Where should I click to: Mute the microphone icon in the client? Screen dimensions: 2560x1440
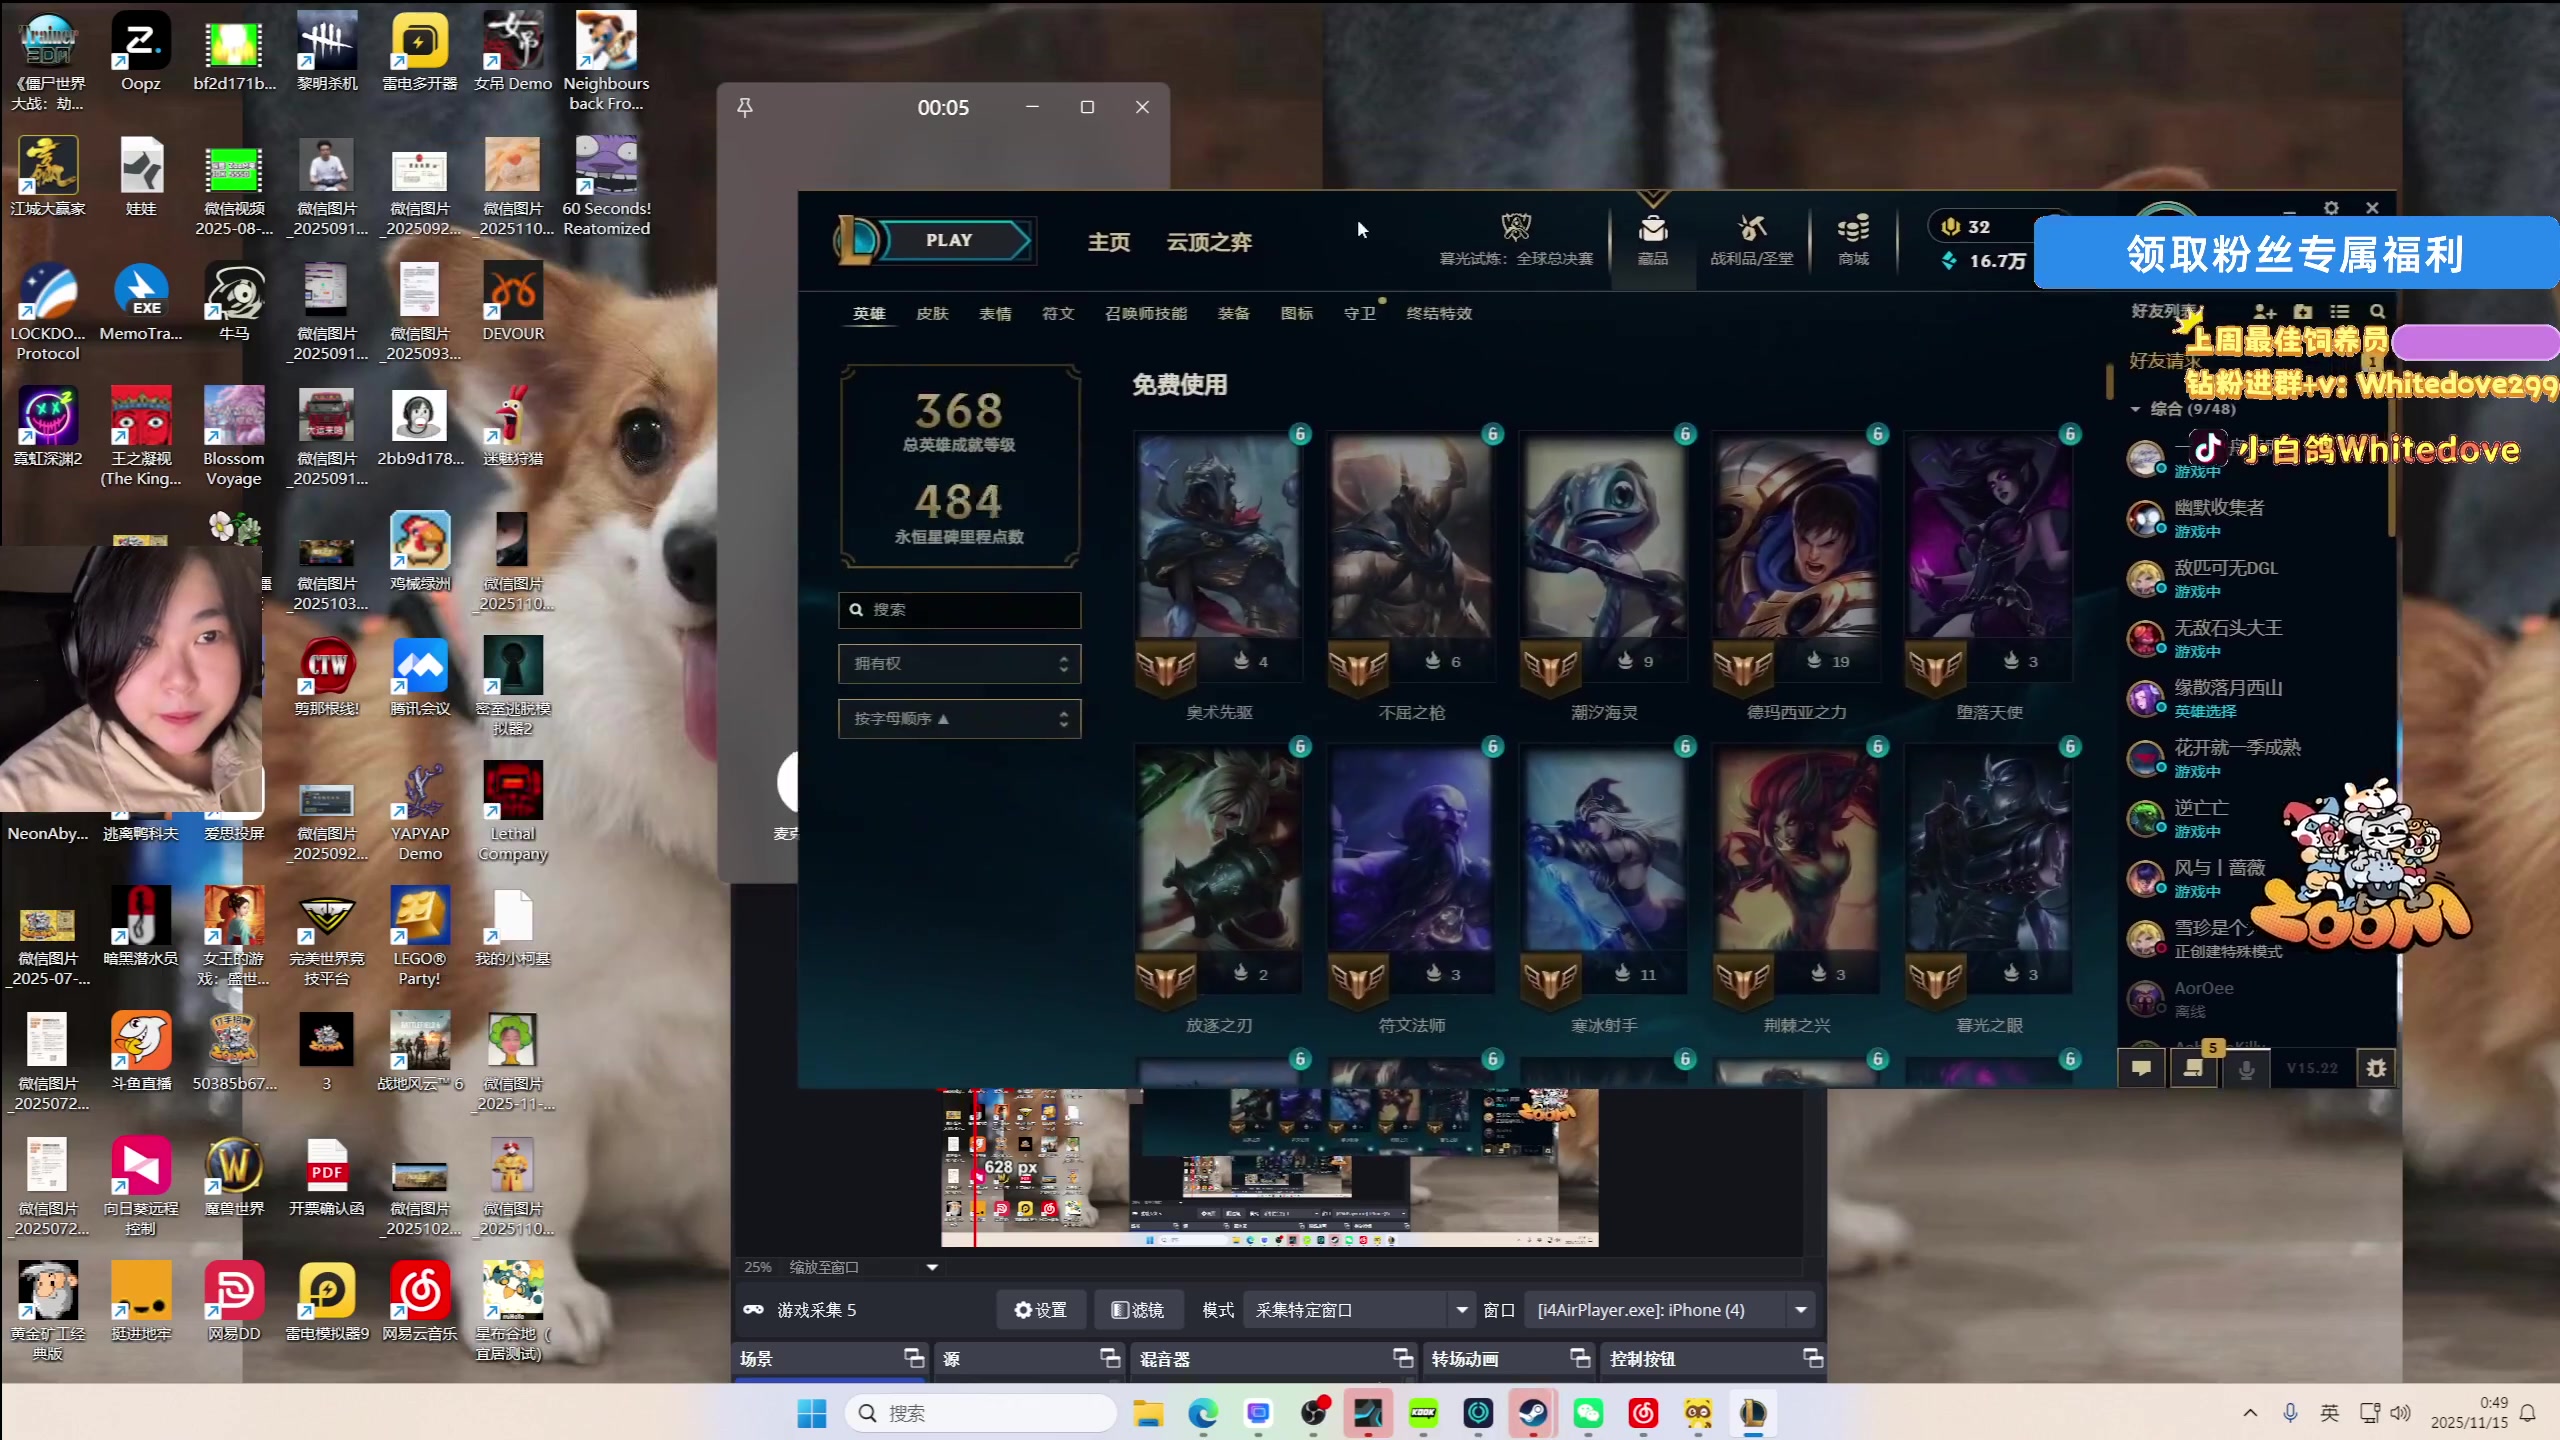coord(2246,1068)
